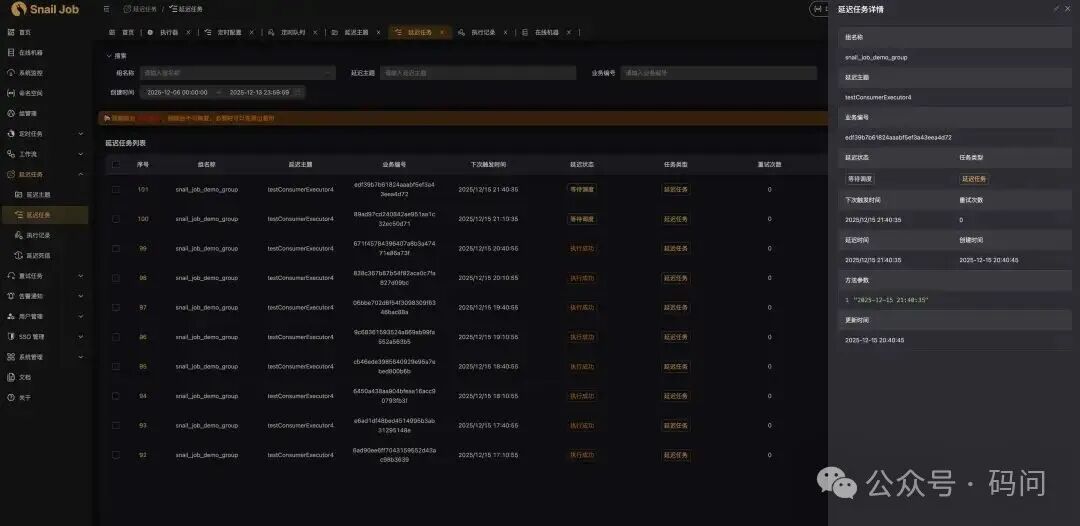Click the 重试任务 sidebar icon
The width and height of the screenshot is (1080, 526).
[x=10, y=276]
